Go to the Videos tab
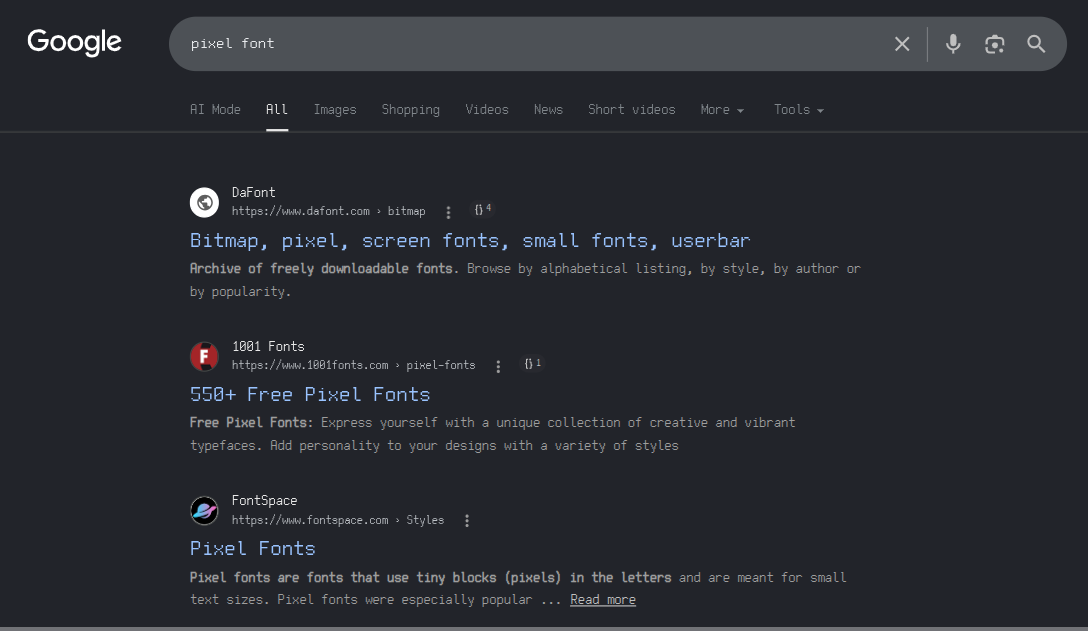The width and height of the screenshot is (1088, 631). point(486,110)
